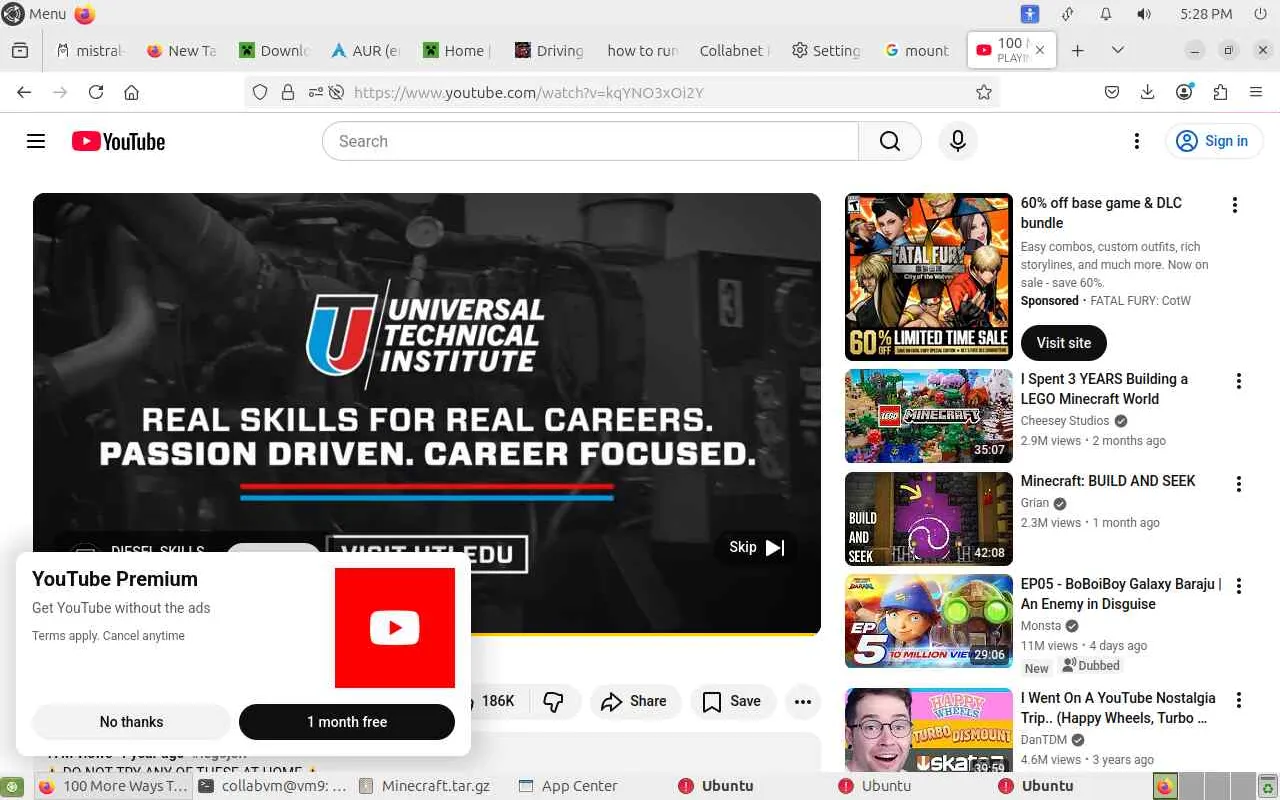Skip the Universal Technical Institute ad
The height and width of the screenshot is (800, 1280).
[x=756, y=547]
